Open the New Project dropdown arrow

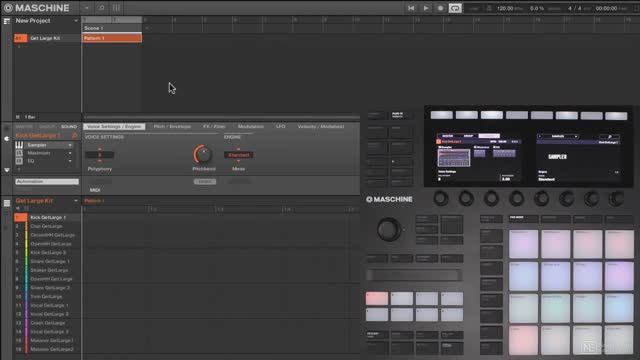point(76,20)
